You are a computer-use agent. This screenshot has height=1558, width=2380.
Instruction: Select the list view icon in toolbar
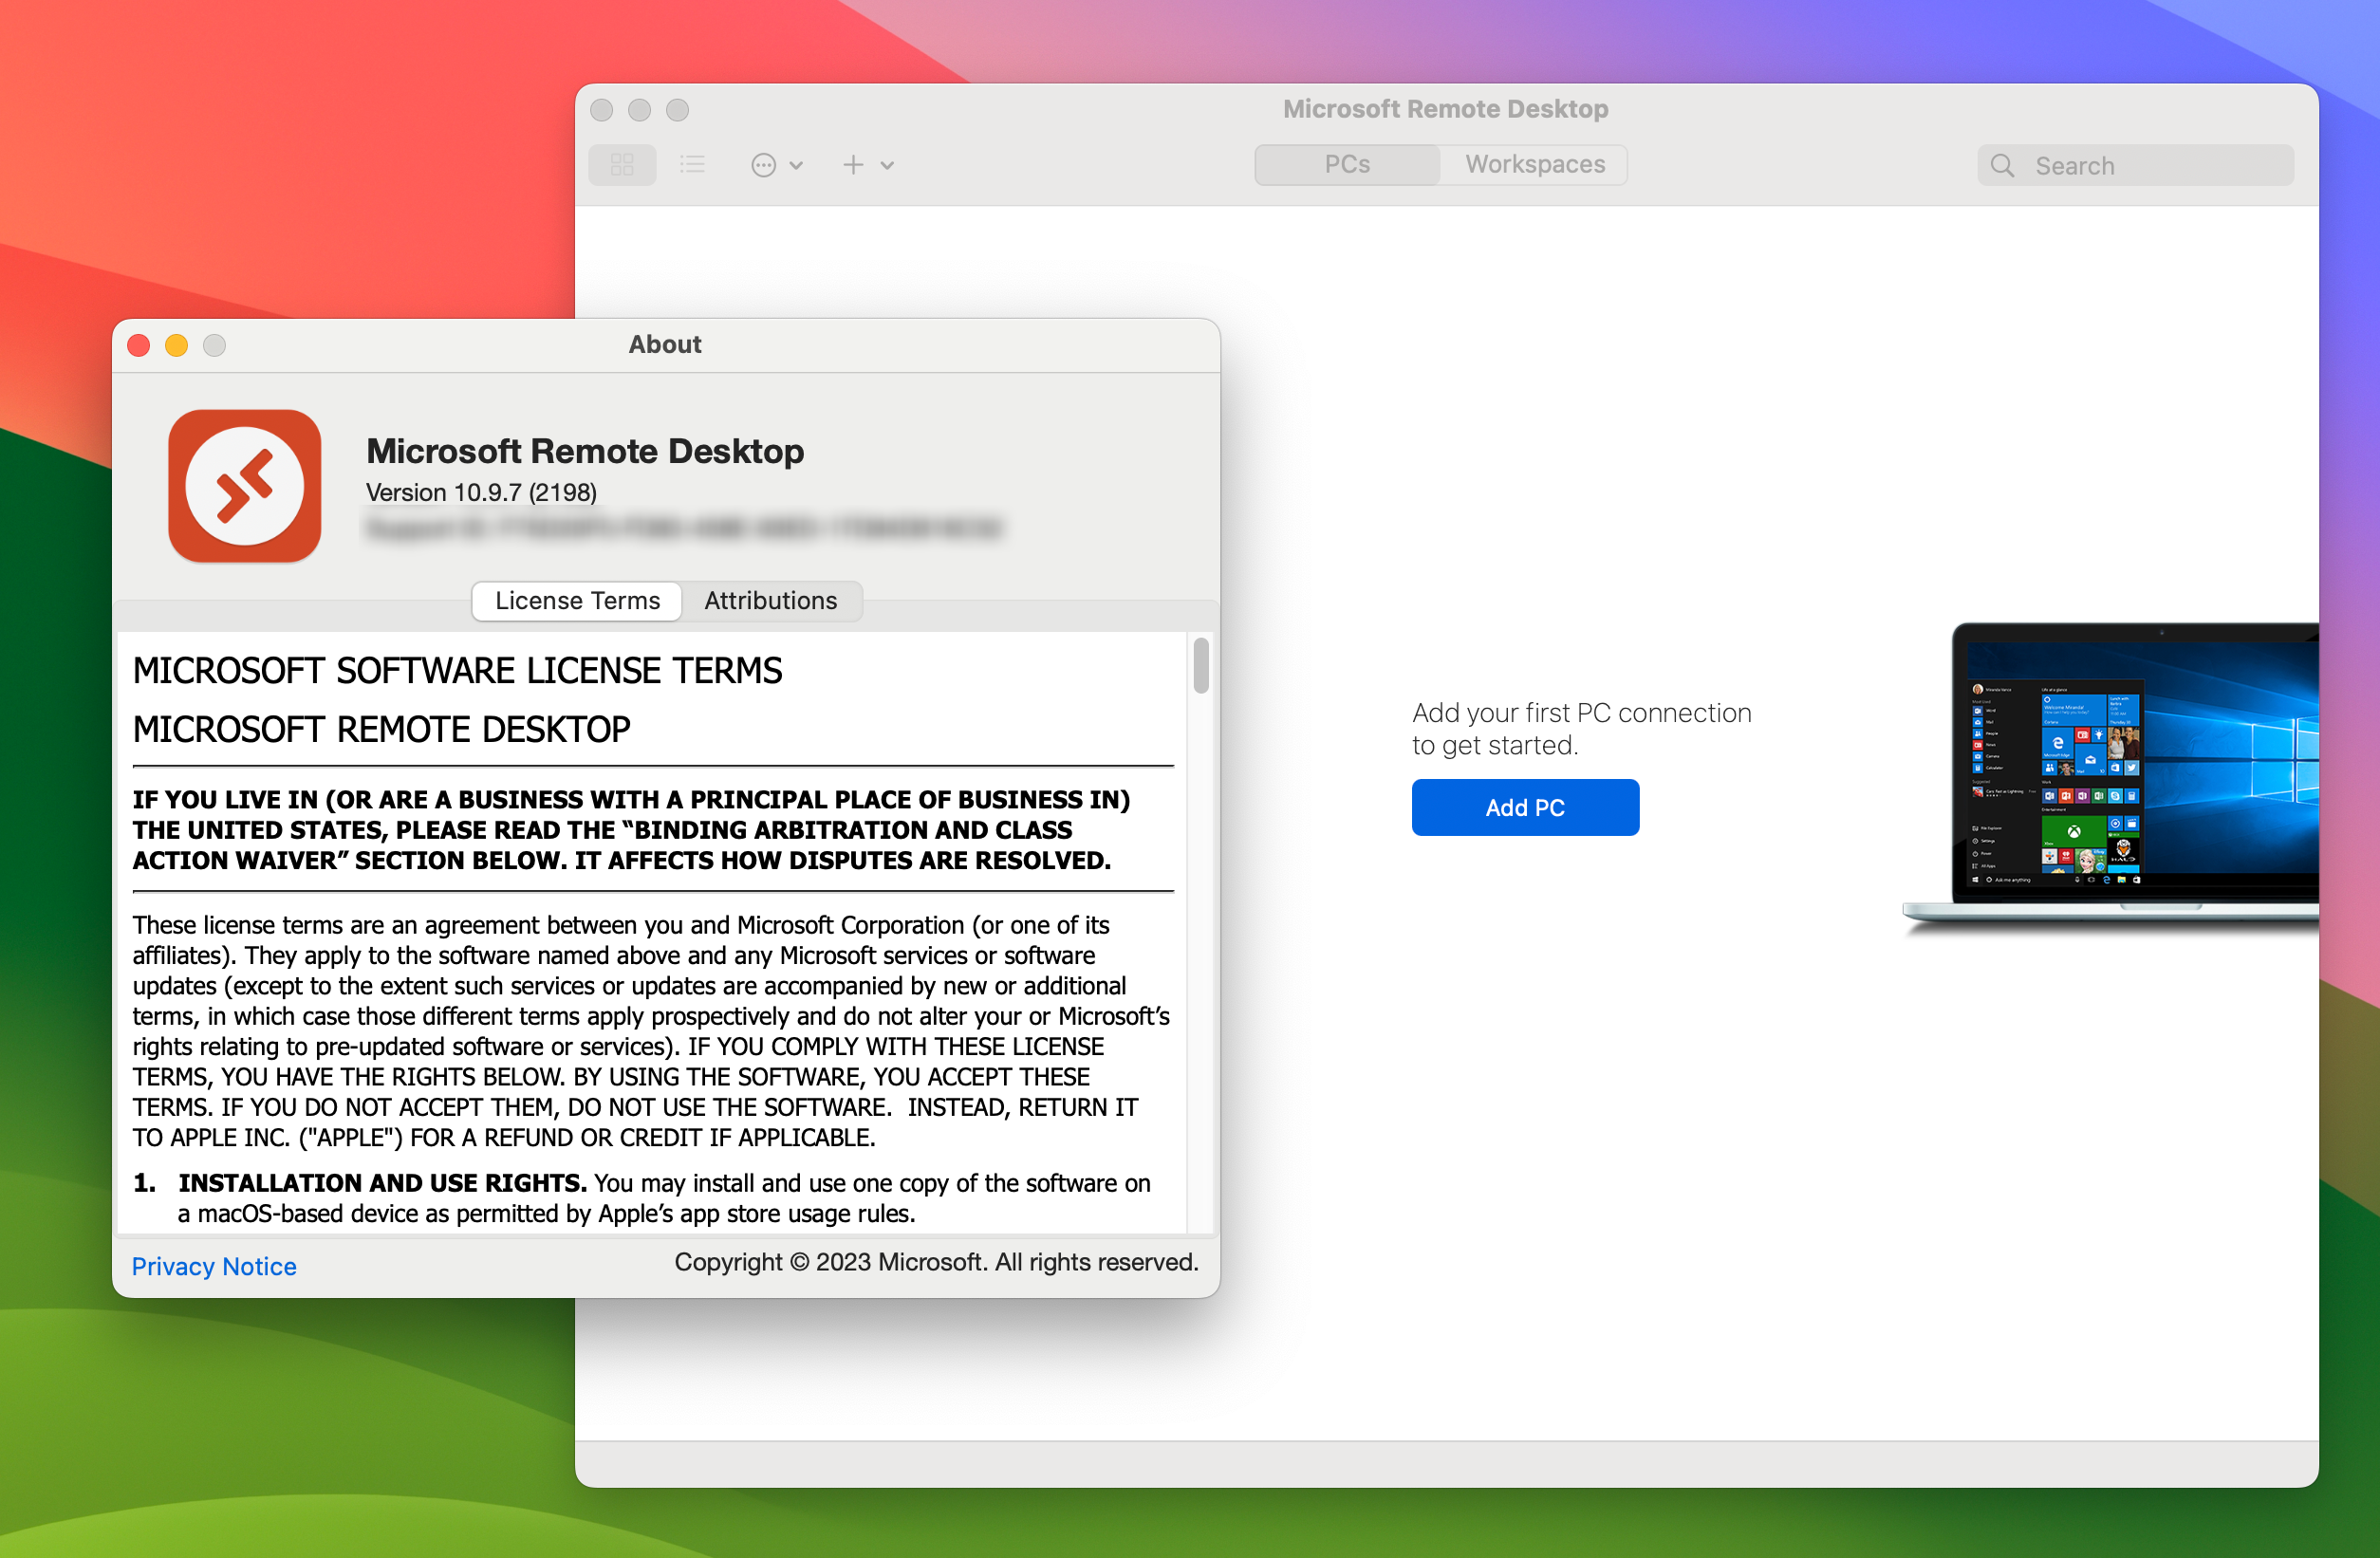pyautogui.click(x=692, y=163)
